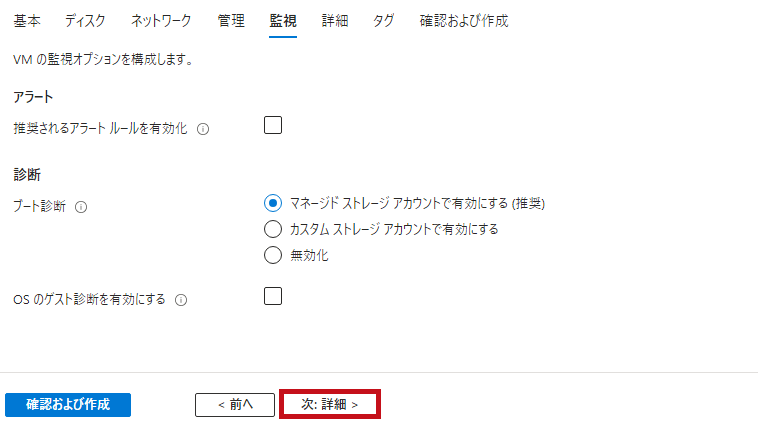The image size is (758, 430).
Task: Open the 詳細 tab
Action: 335,21
